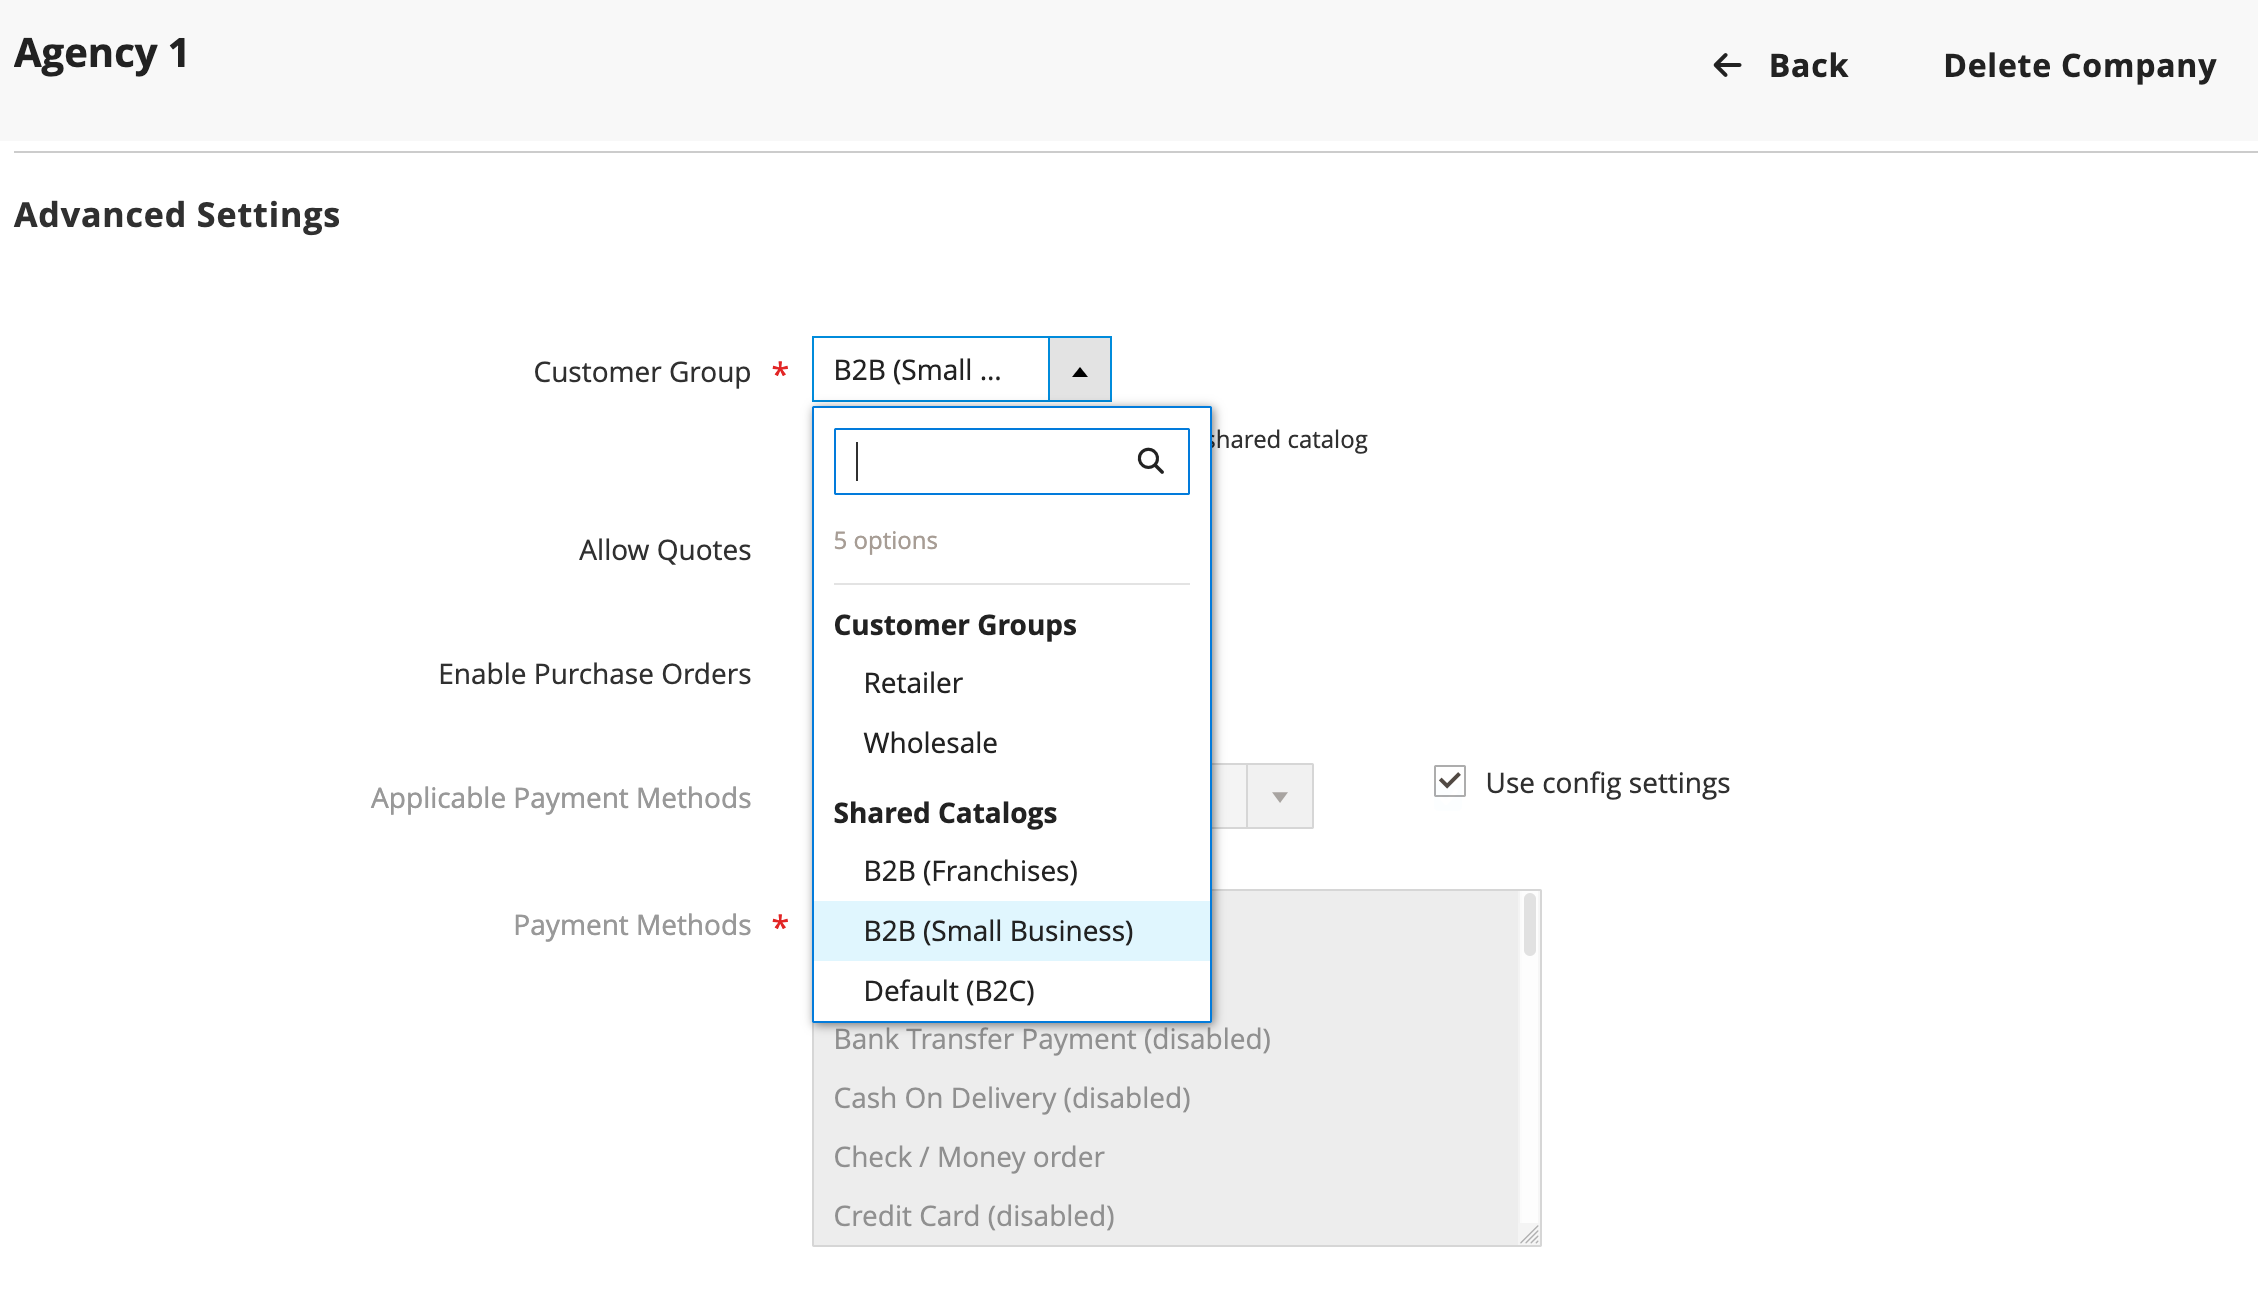This screenshot has width=2258, height=1298.
Task: Click Delete Company
Action: (2079, 66)
